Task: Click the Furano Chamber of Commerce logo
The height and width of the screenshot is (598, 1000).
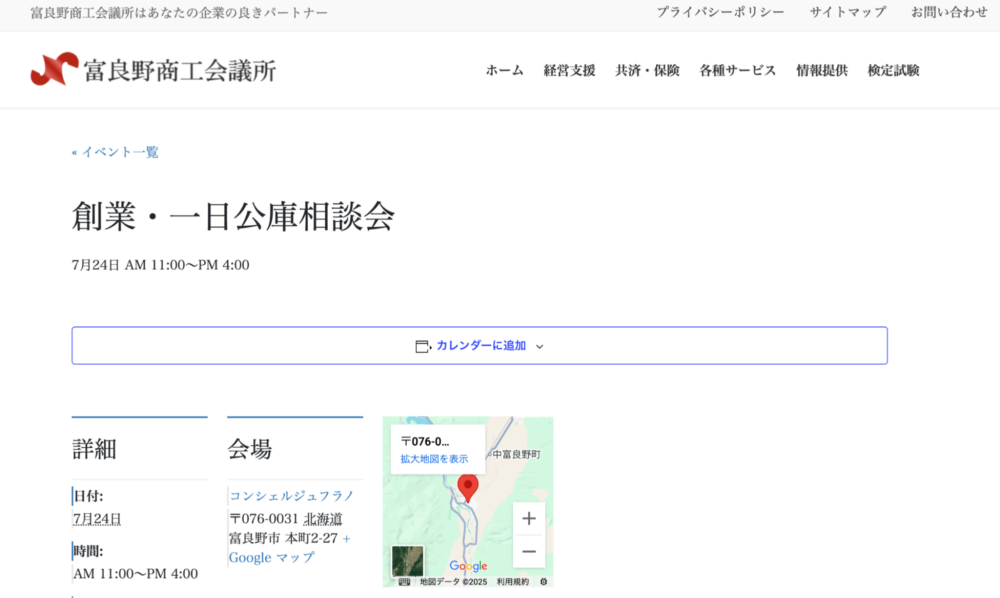Action: coord(153,70)
